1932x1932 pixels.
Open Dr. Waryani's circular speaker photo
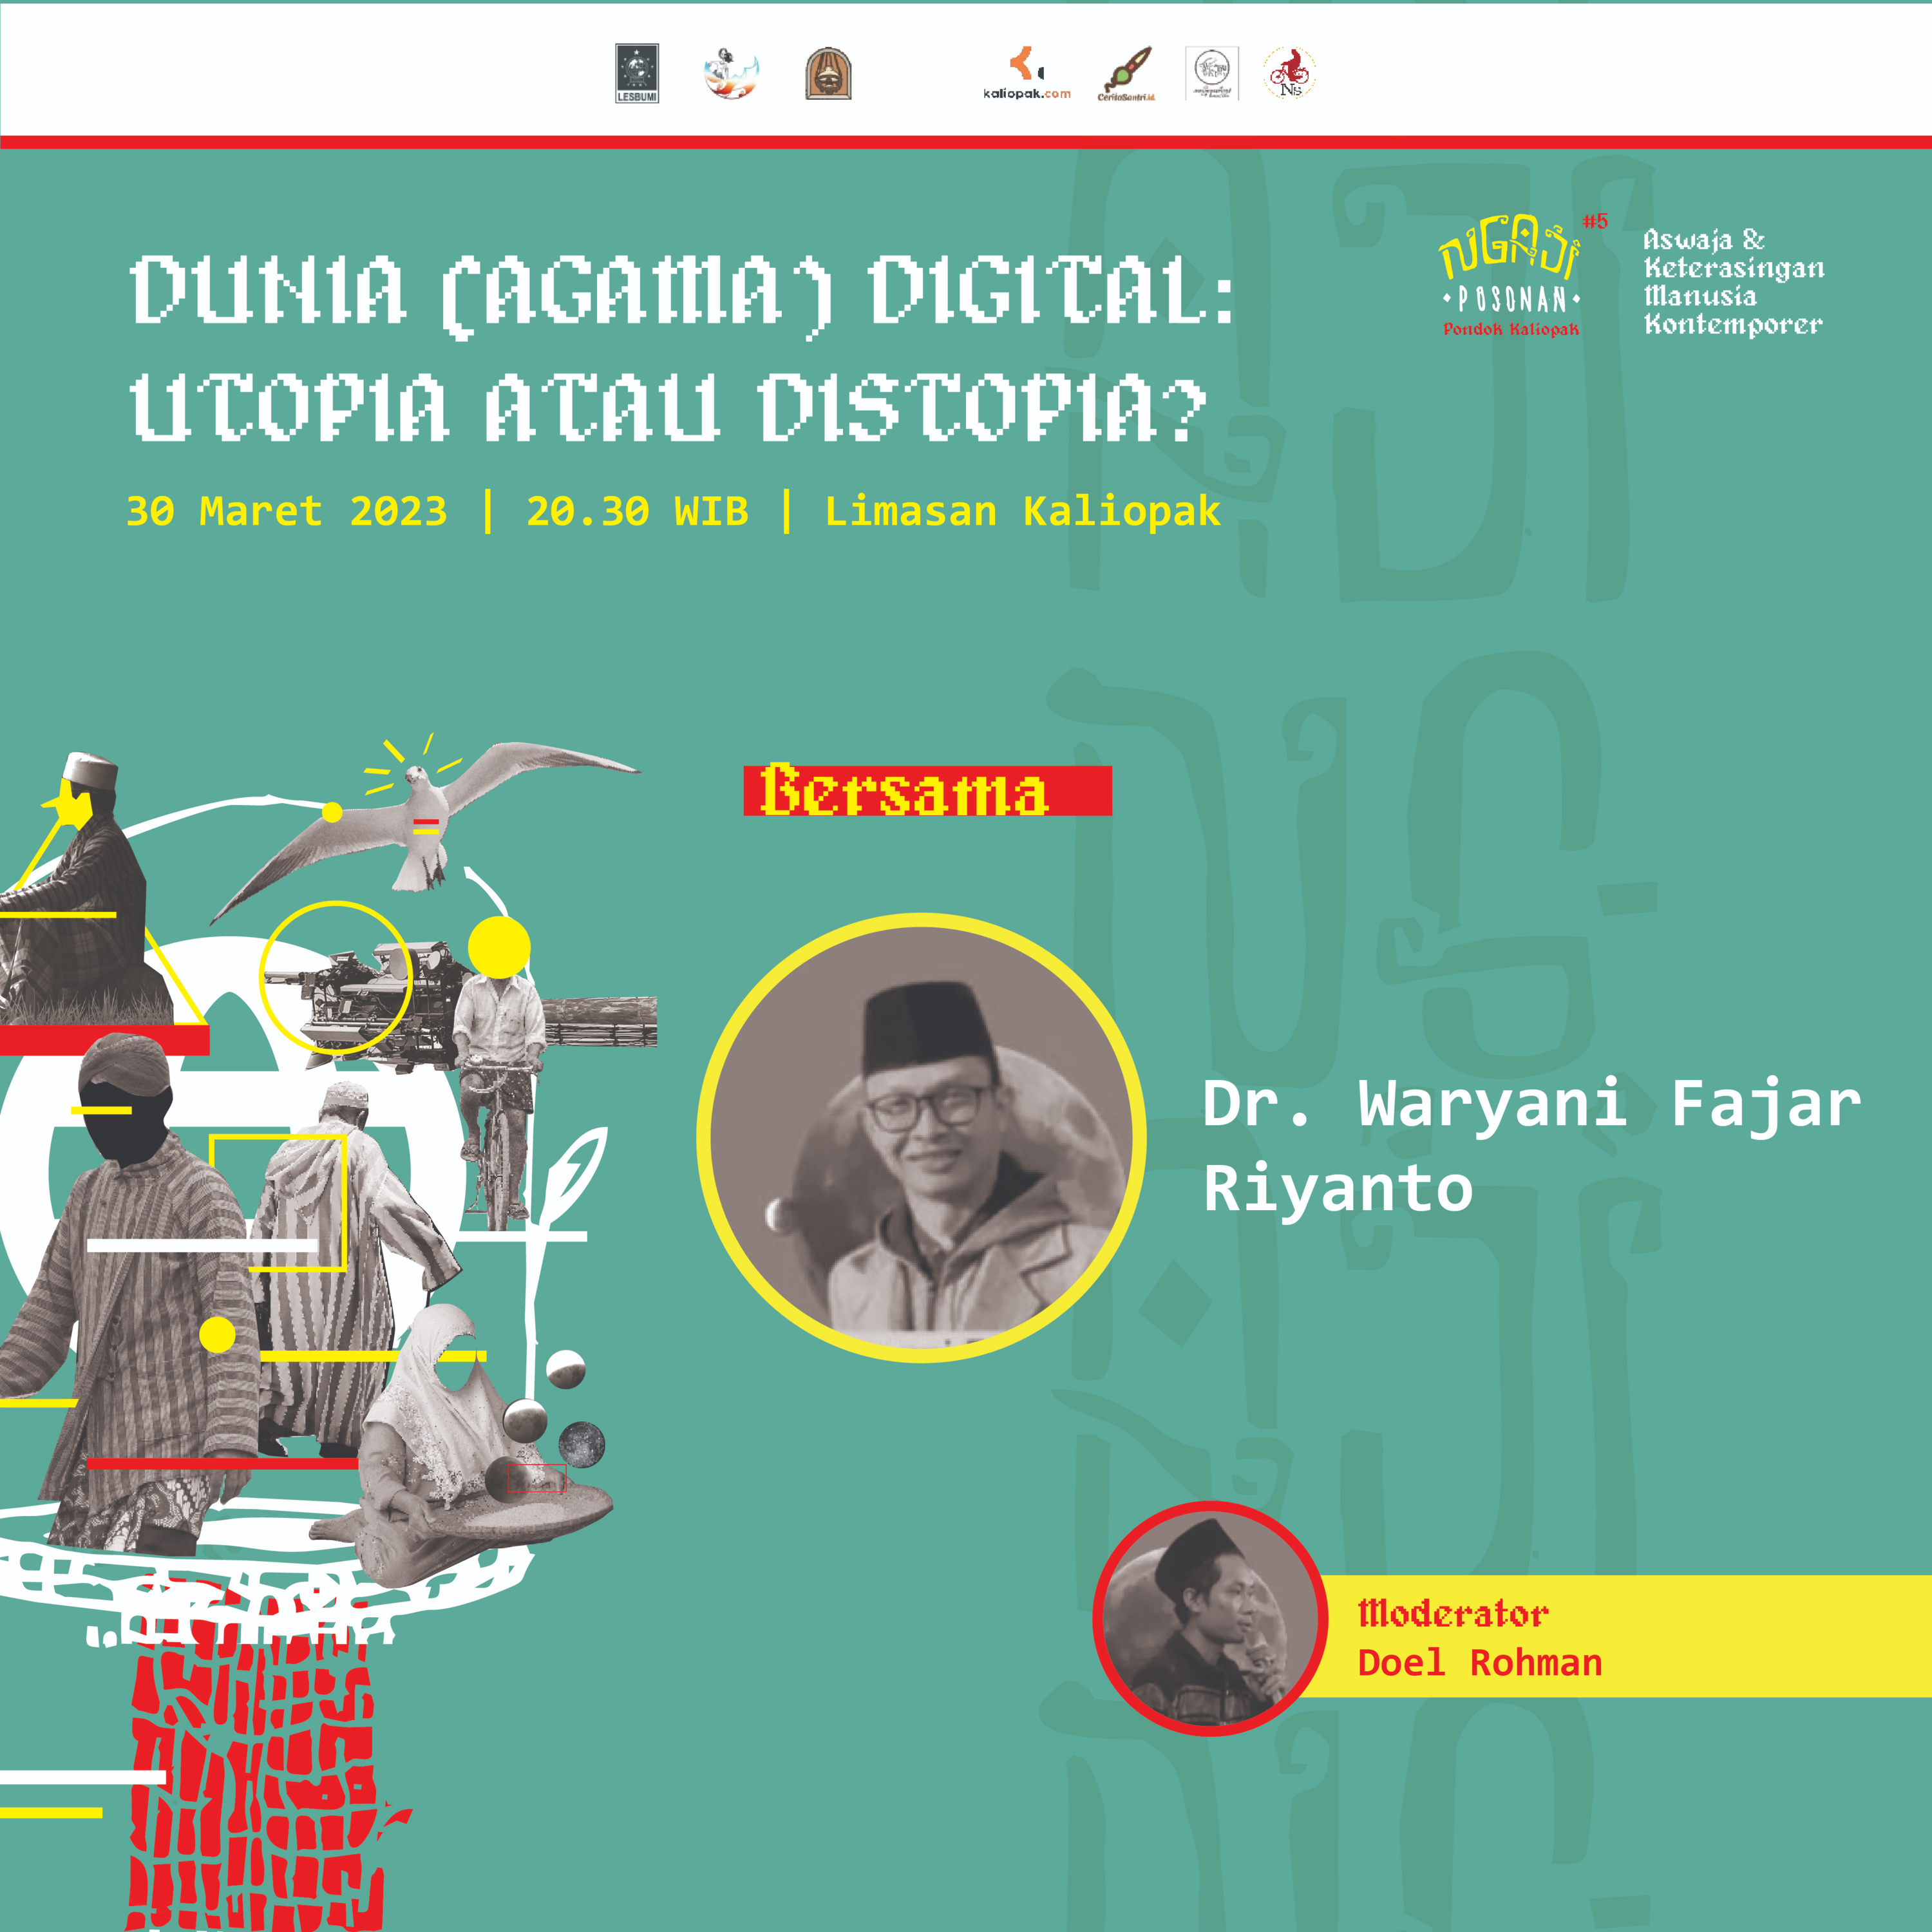(921, 1137)
